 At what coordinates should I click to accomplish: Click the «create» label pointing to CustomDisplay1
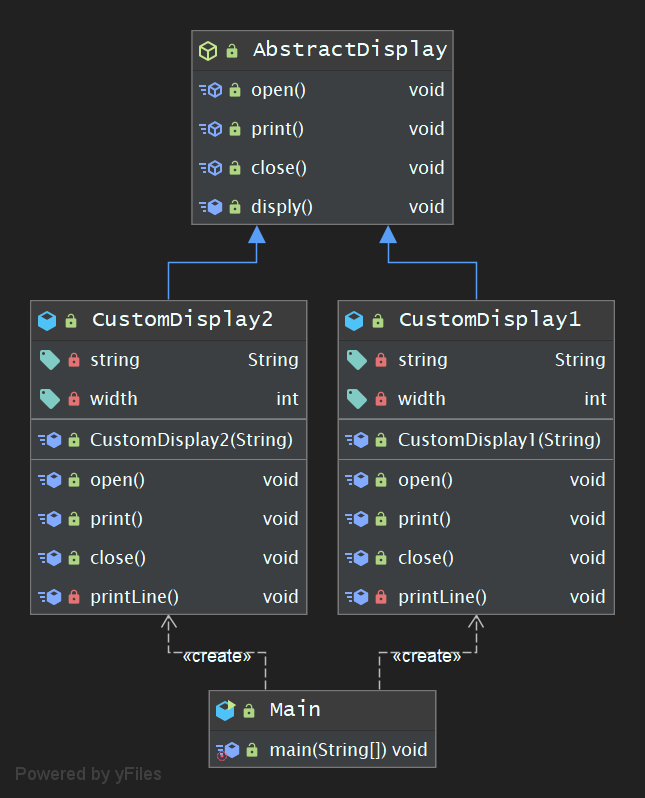(426, 656)
